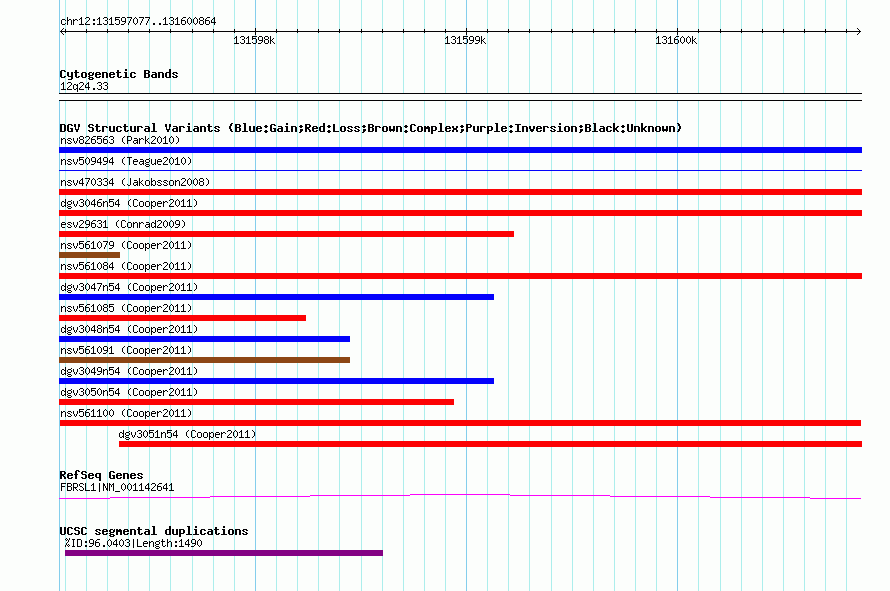This screenshot has height=591, width=890.
Task: Select the red nsv470334 loss bar
Action: click(460, 192)
